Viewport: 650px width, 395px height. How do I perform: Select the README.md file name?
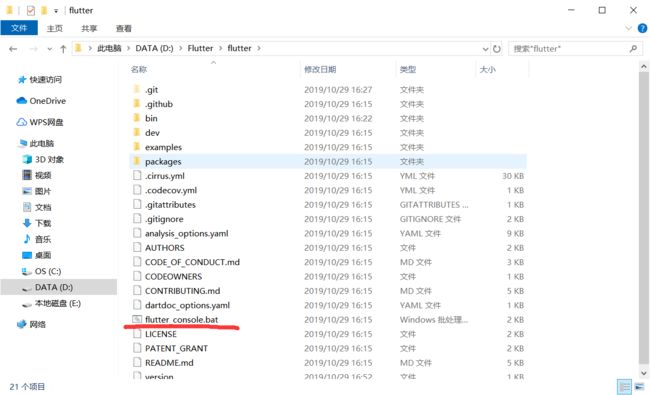point(169,363)
